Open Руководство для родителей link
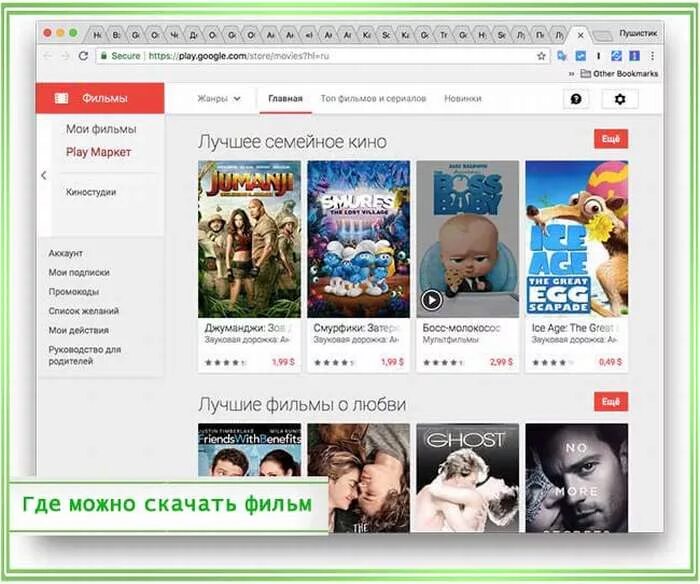Screen dimensions: 700x584 tap(85, 355)
